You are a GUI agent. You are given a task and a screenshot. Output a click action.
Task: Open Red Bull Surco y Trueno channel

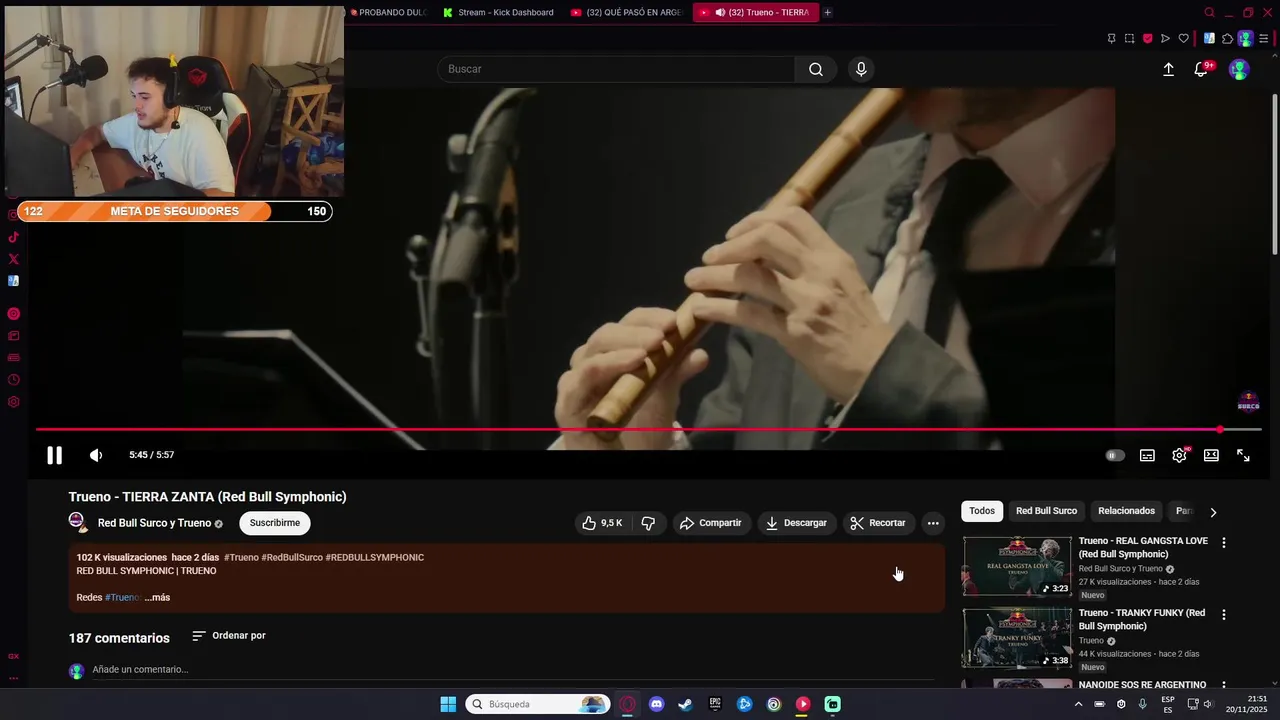154,523
